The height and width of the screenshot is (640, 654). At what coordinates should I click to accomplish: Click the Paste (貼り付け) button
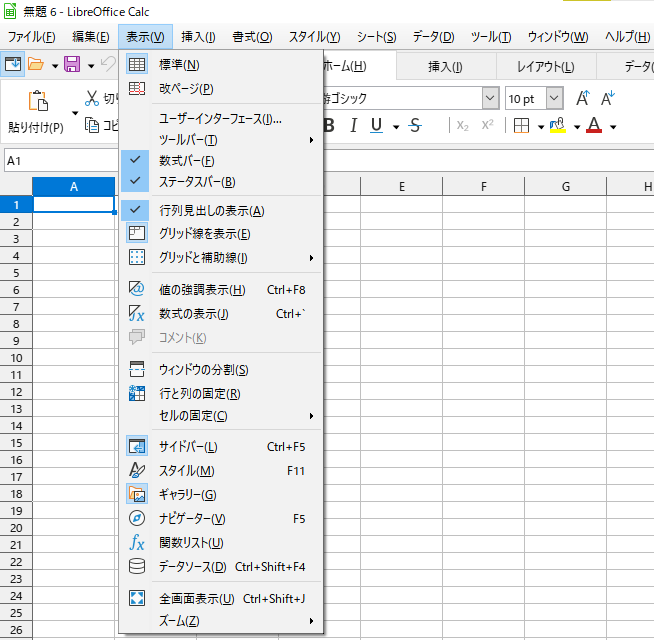pos(36,113)
